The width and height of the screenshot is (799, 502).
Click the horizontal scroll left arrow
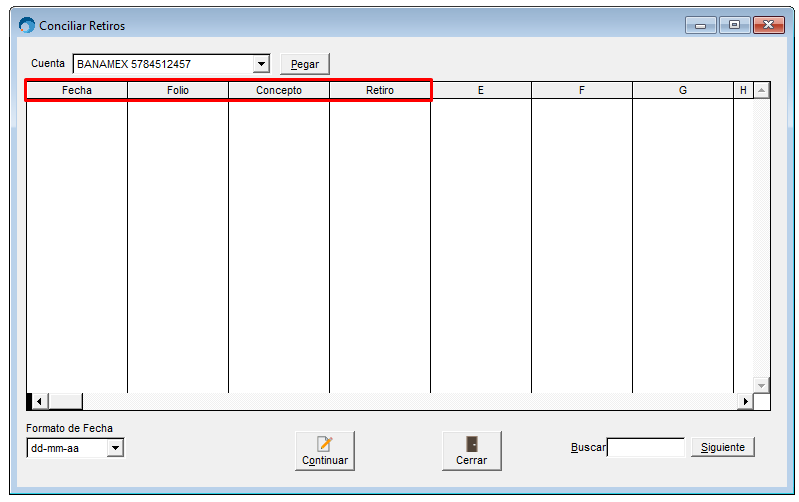[39, 402]
